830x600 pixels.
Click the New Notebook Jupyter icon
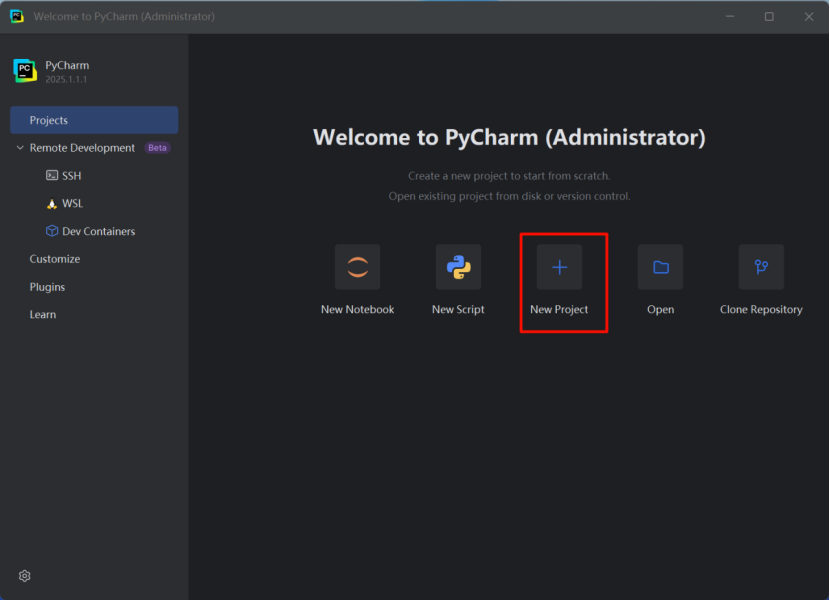tap(357, 267)
